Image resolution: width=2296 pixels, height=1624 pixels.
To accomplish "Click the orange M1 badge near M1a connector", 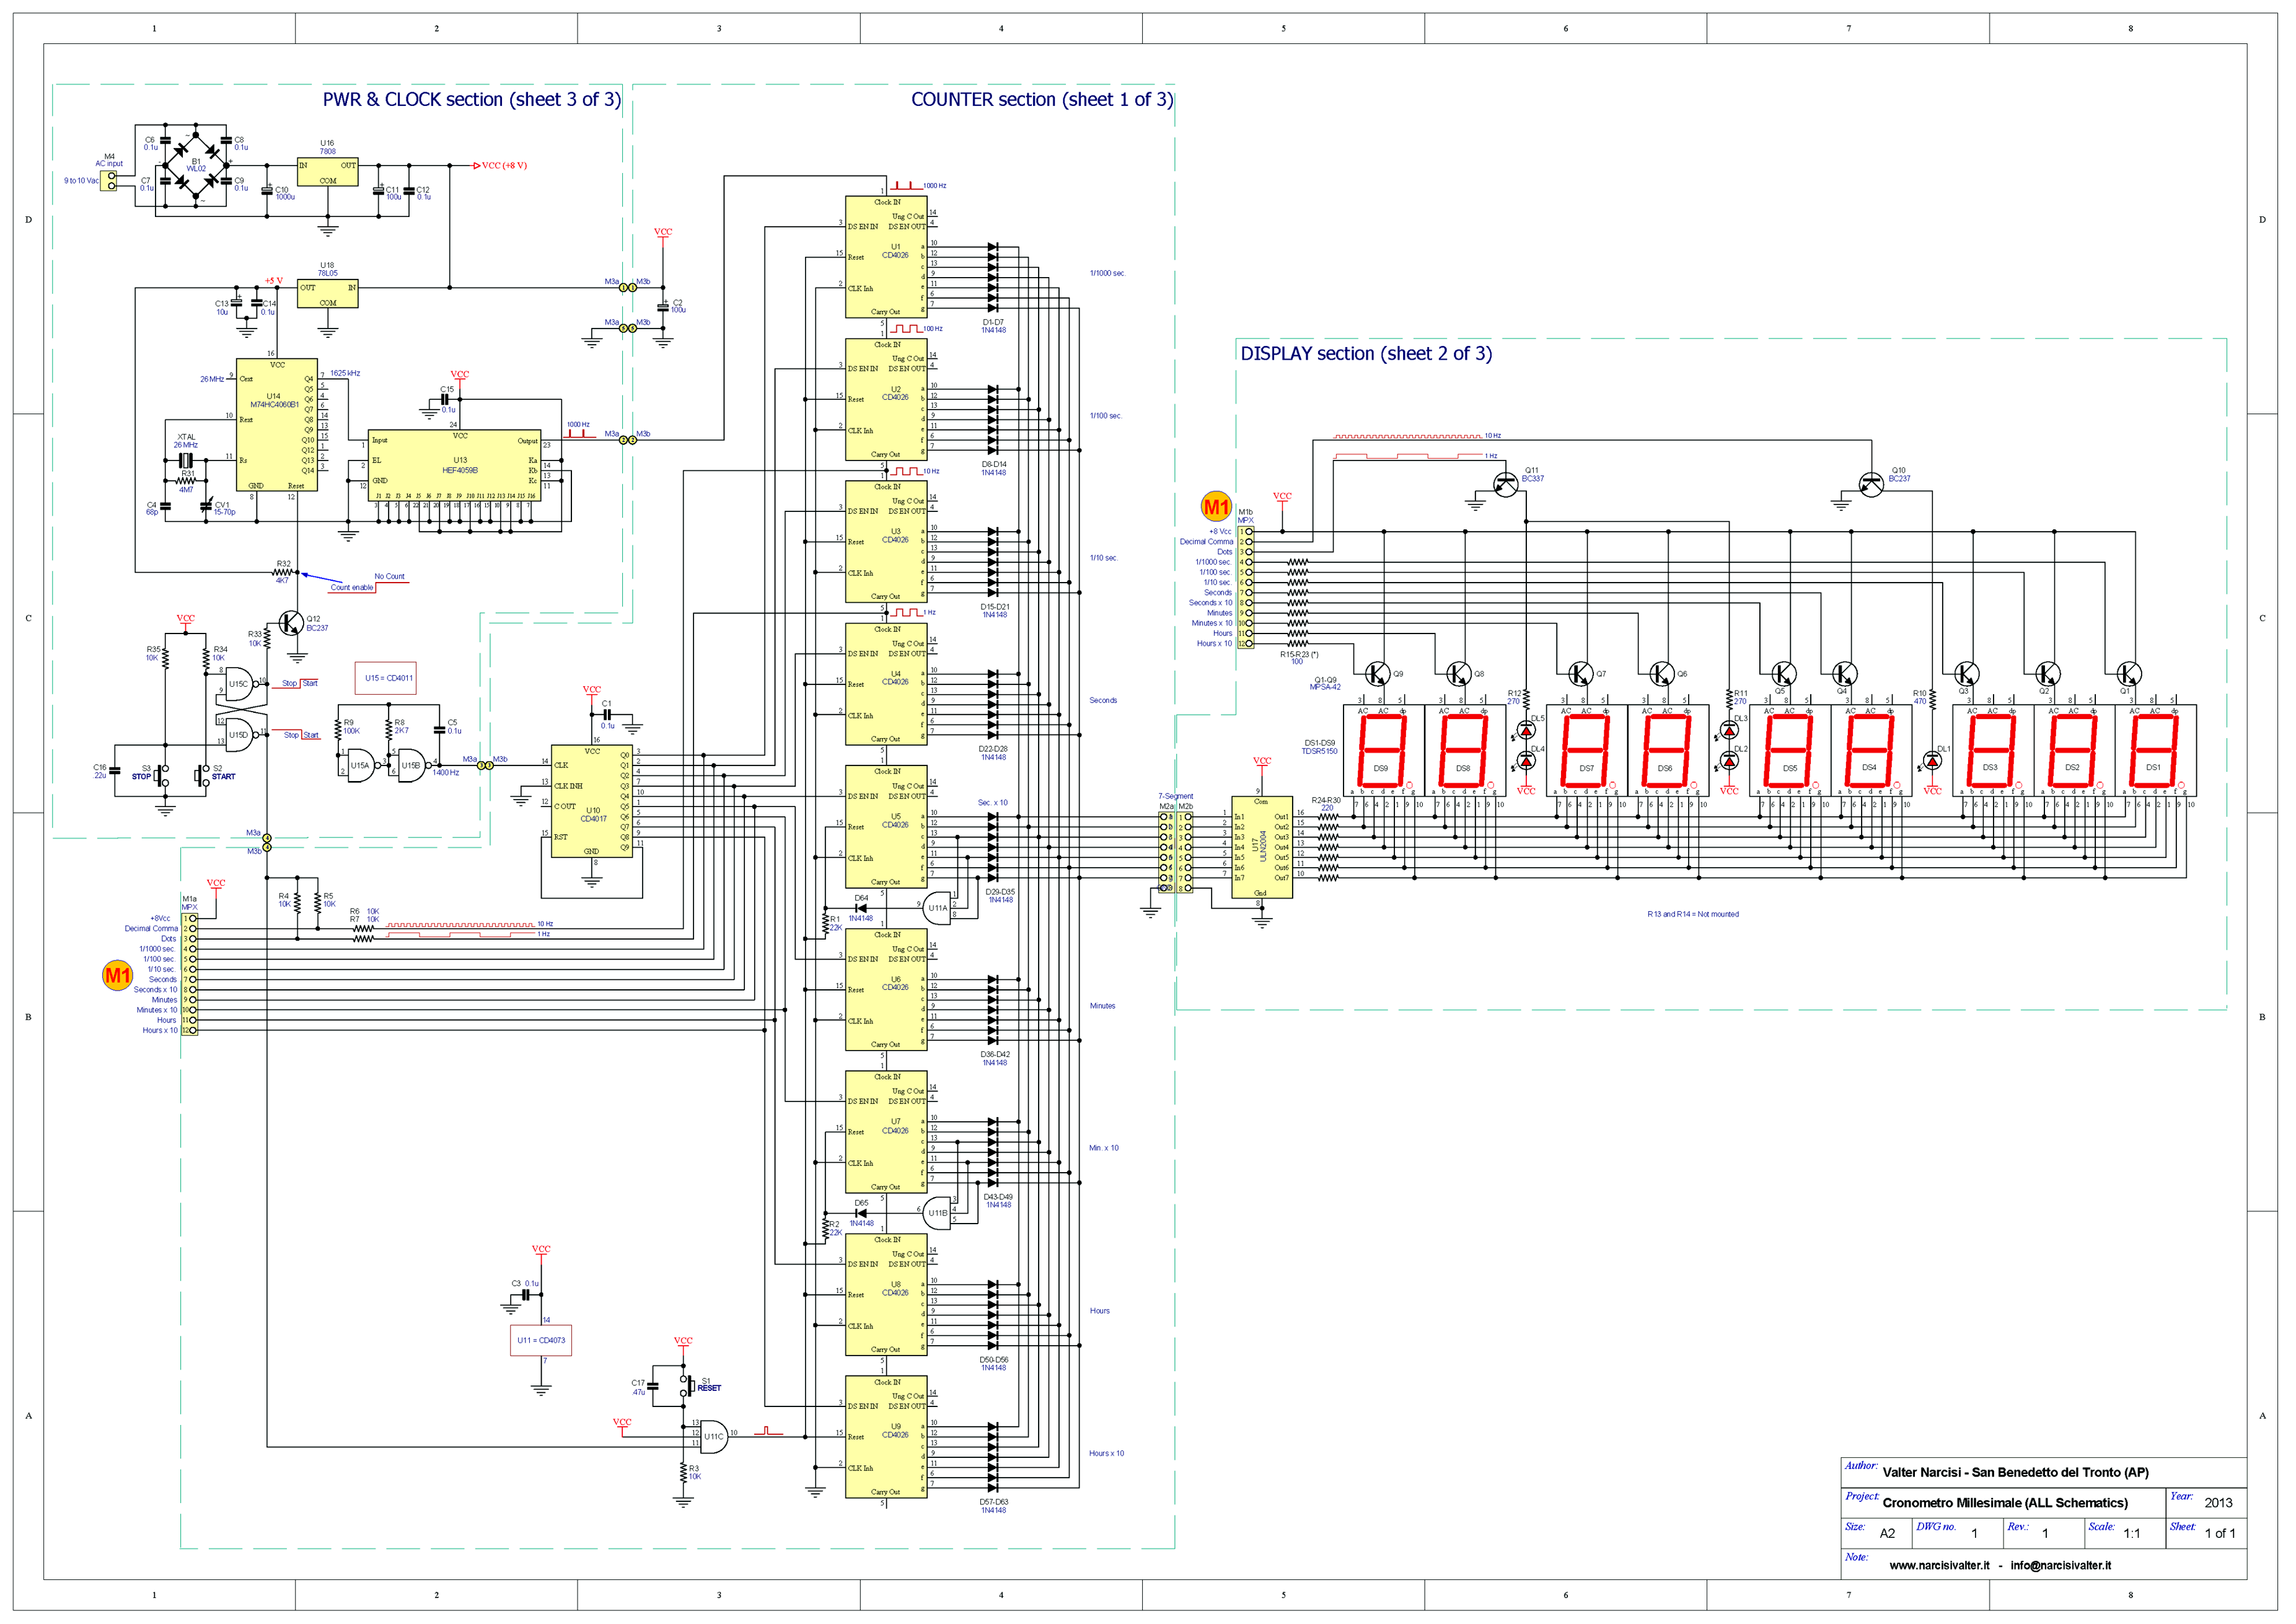I will [118, 975].
